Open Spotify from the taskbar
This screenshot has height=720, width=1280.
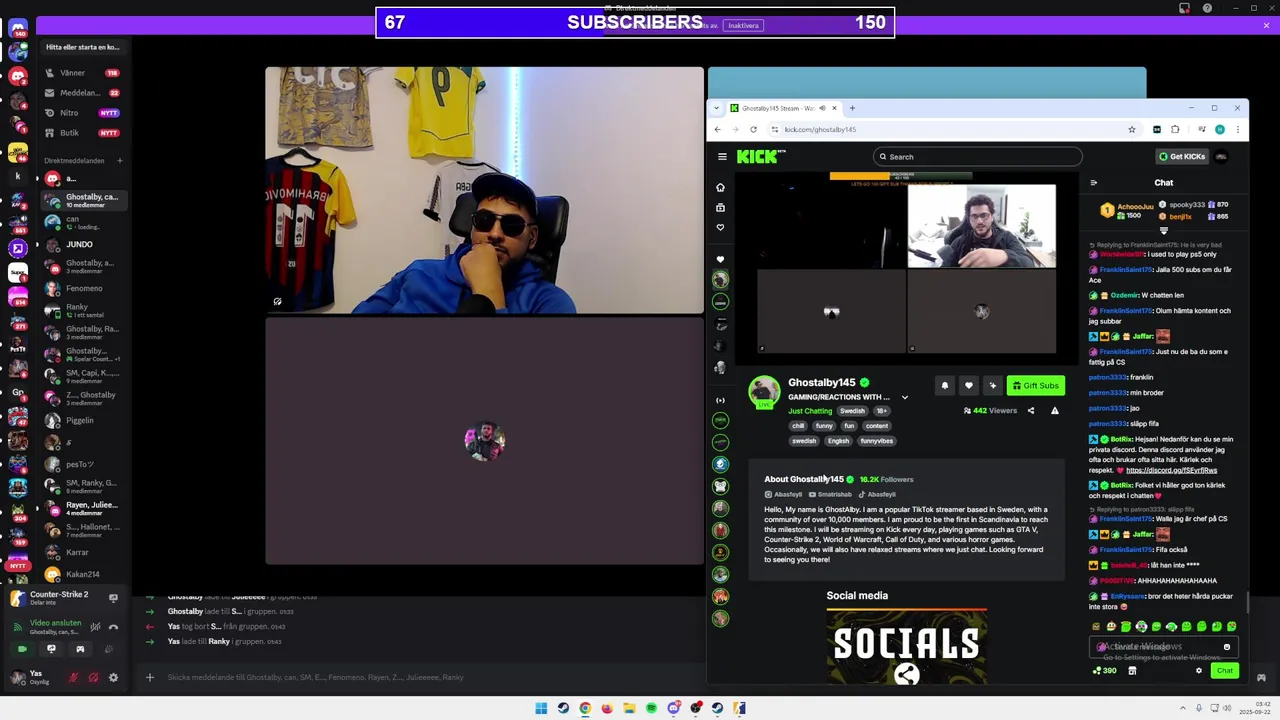tap(651, 708)
